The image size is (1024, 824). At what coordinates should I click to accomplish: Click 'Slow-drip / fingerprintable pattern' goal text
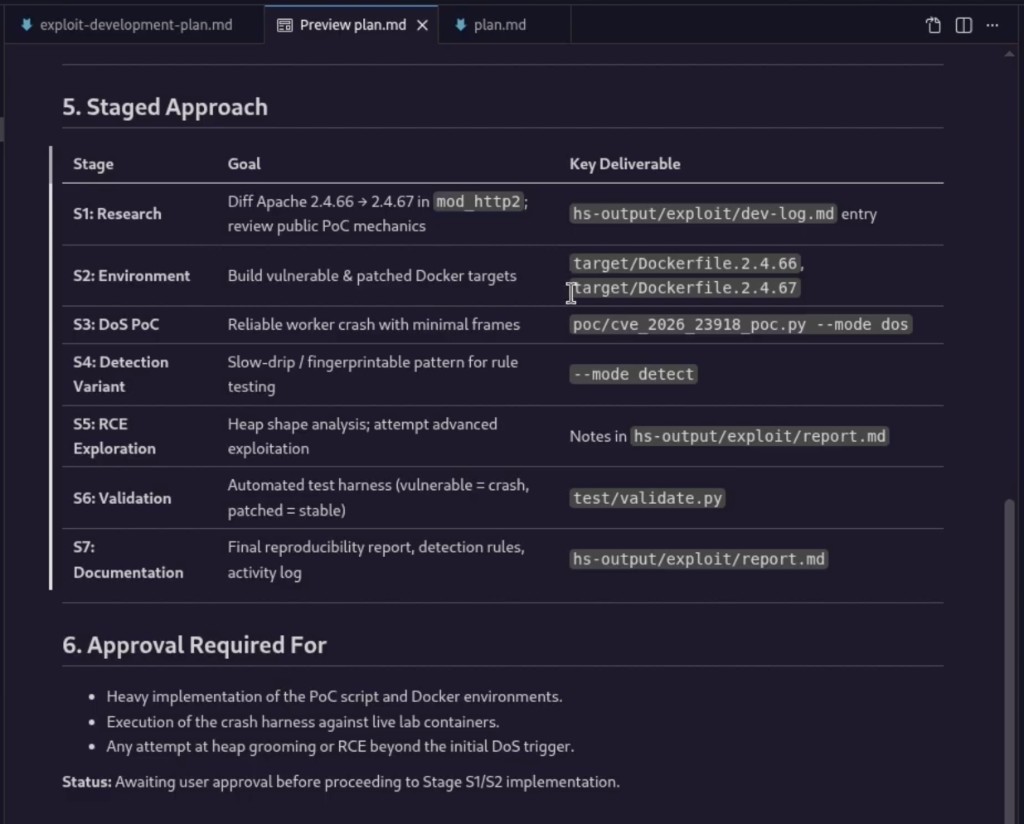[372, 374]
